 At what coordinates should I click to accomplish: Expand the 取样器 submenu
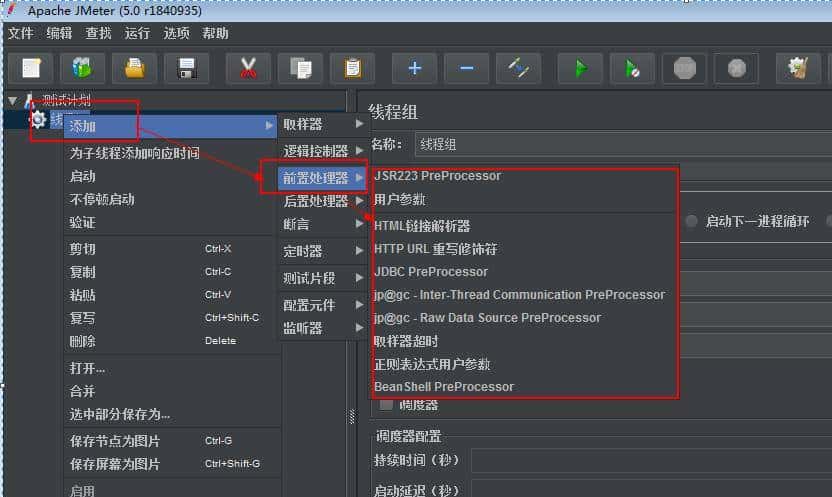tap(323, 124)
